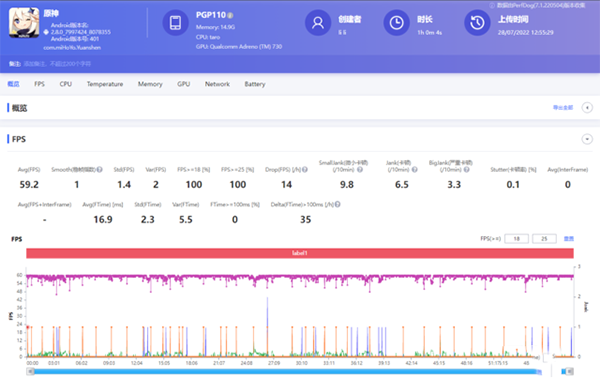Click the help icon beside BigJank

point(466,169)
